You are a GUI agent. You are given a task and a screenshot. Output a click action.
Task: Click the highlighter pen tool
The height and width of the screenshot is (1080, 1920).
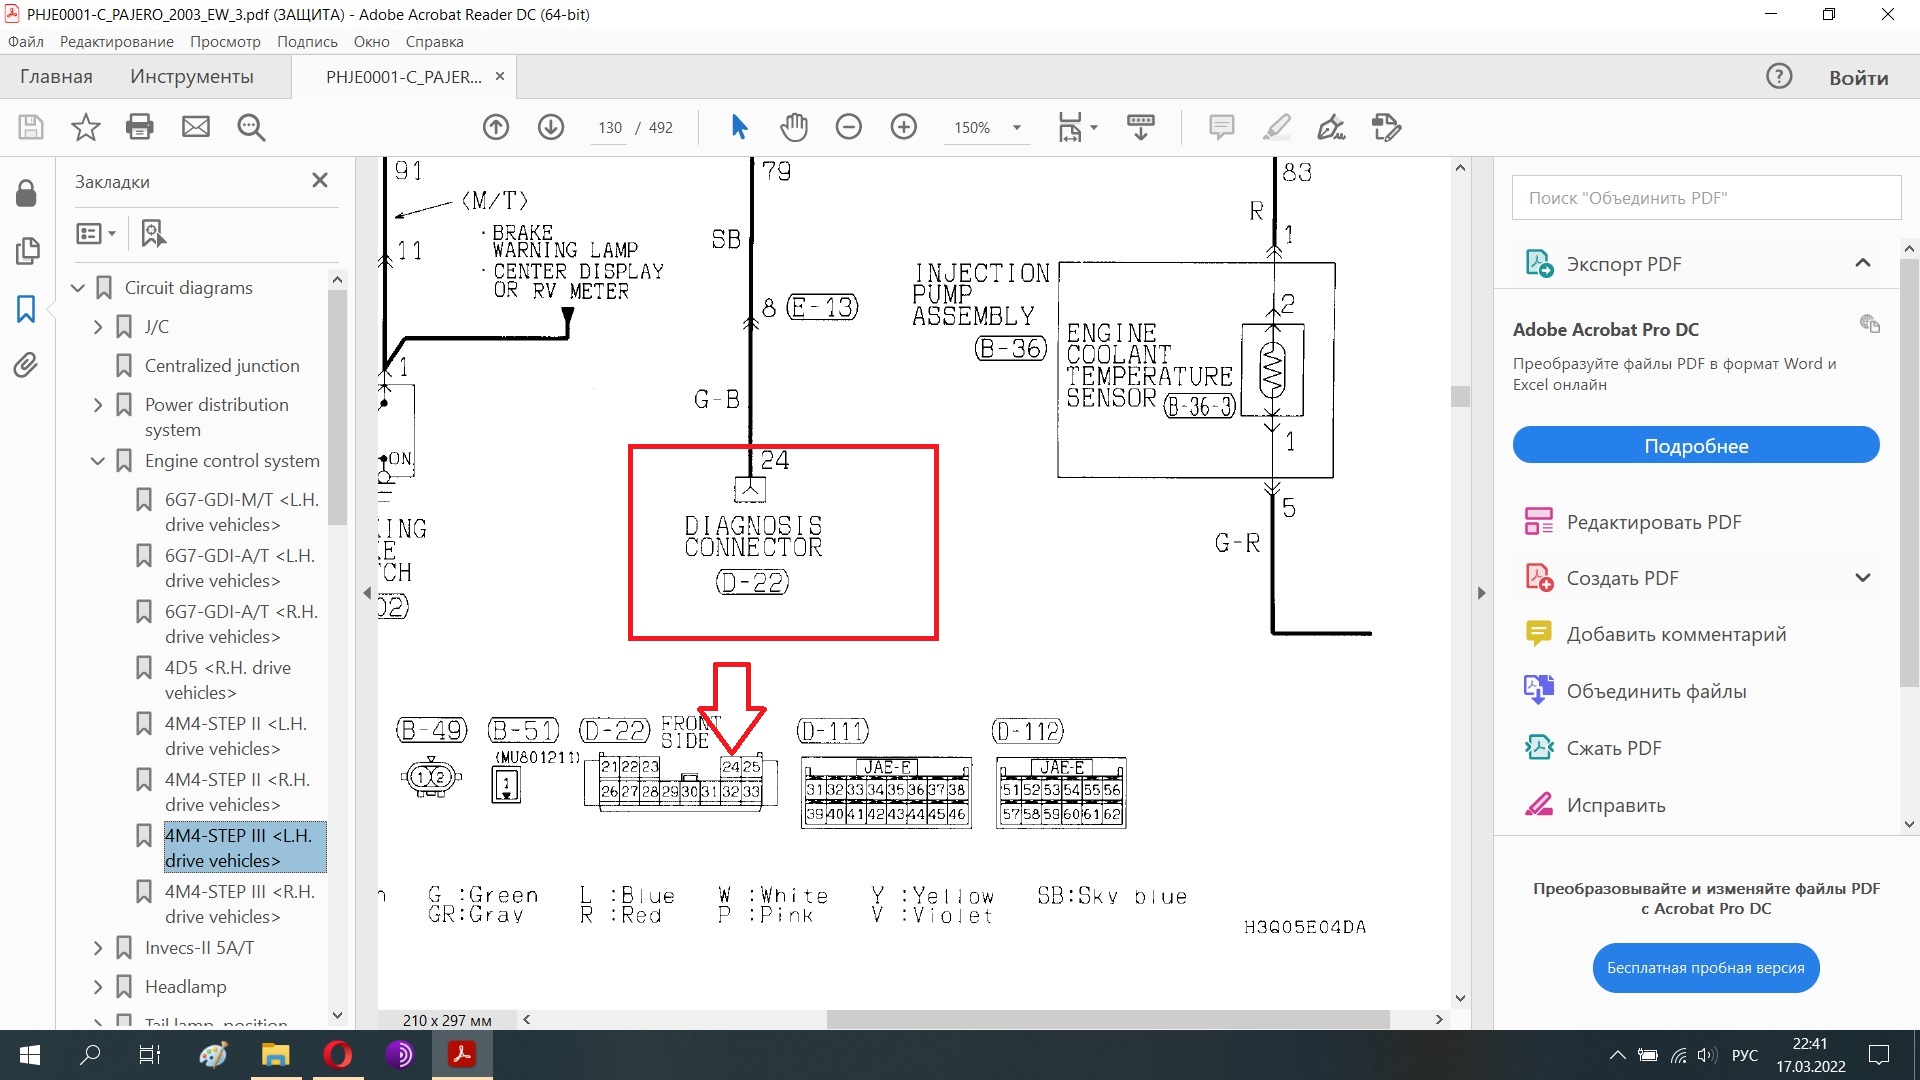coord(1276,127)
